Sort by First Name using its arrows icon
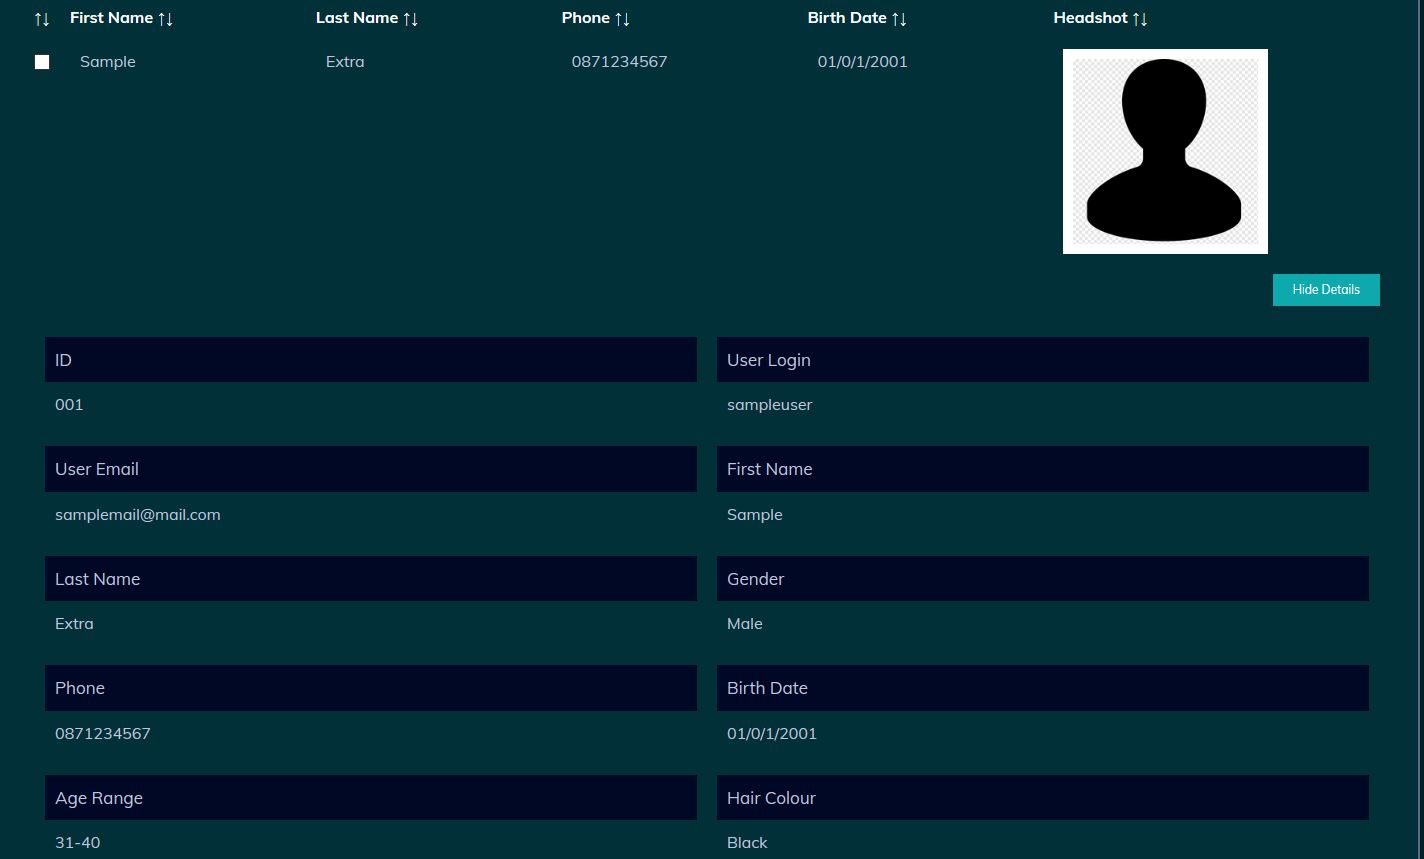The image size is (1424, 859). [x=166, y=19]
